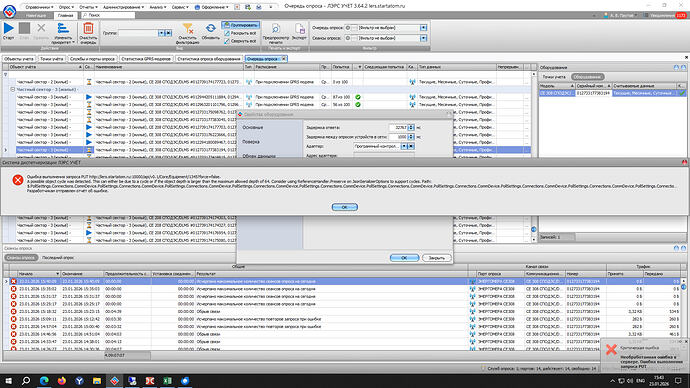This screenshot has width=690, height=388.
Task: Click the taskbar search icon
Action: pyautogui.click(x=26, y=381)
